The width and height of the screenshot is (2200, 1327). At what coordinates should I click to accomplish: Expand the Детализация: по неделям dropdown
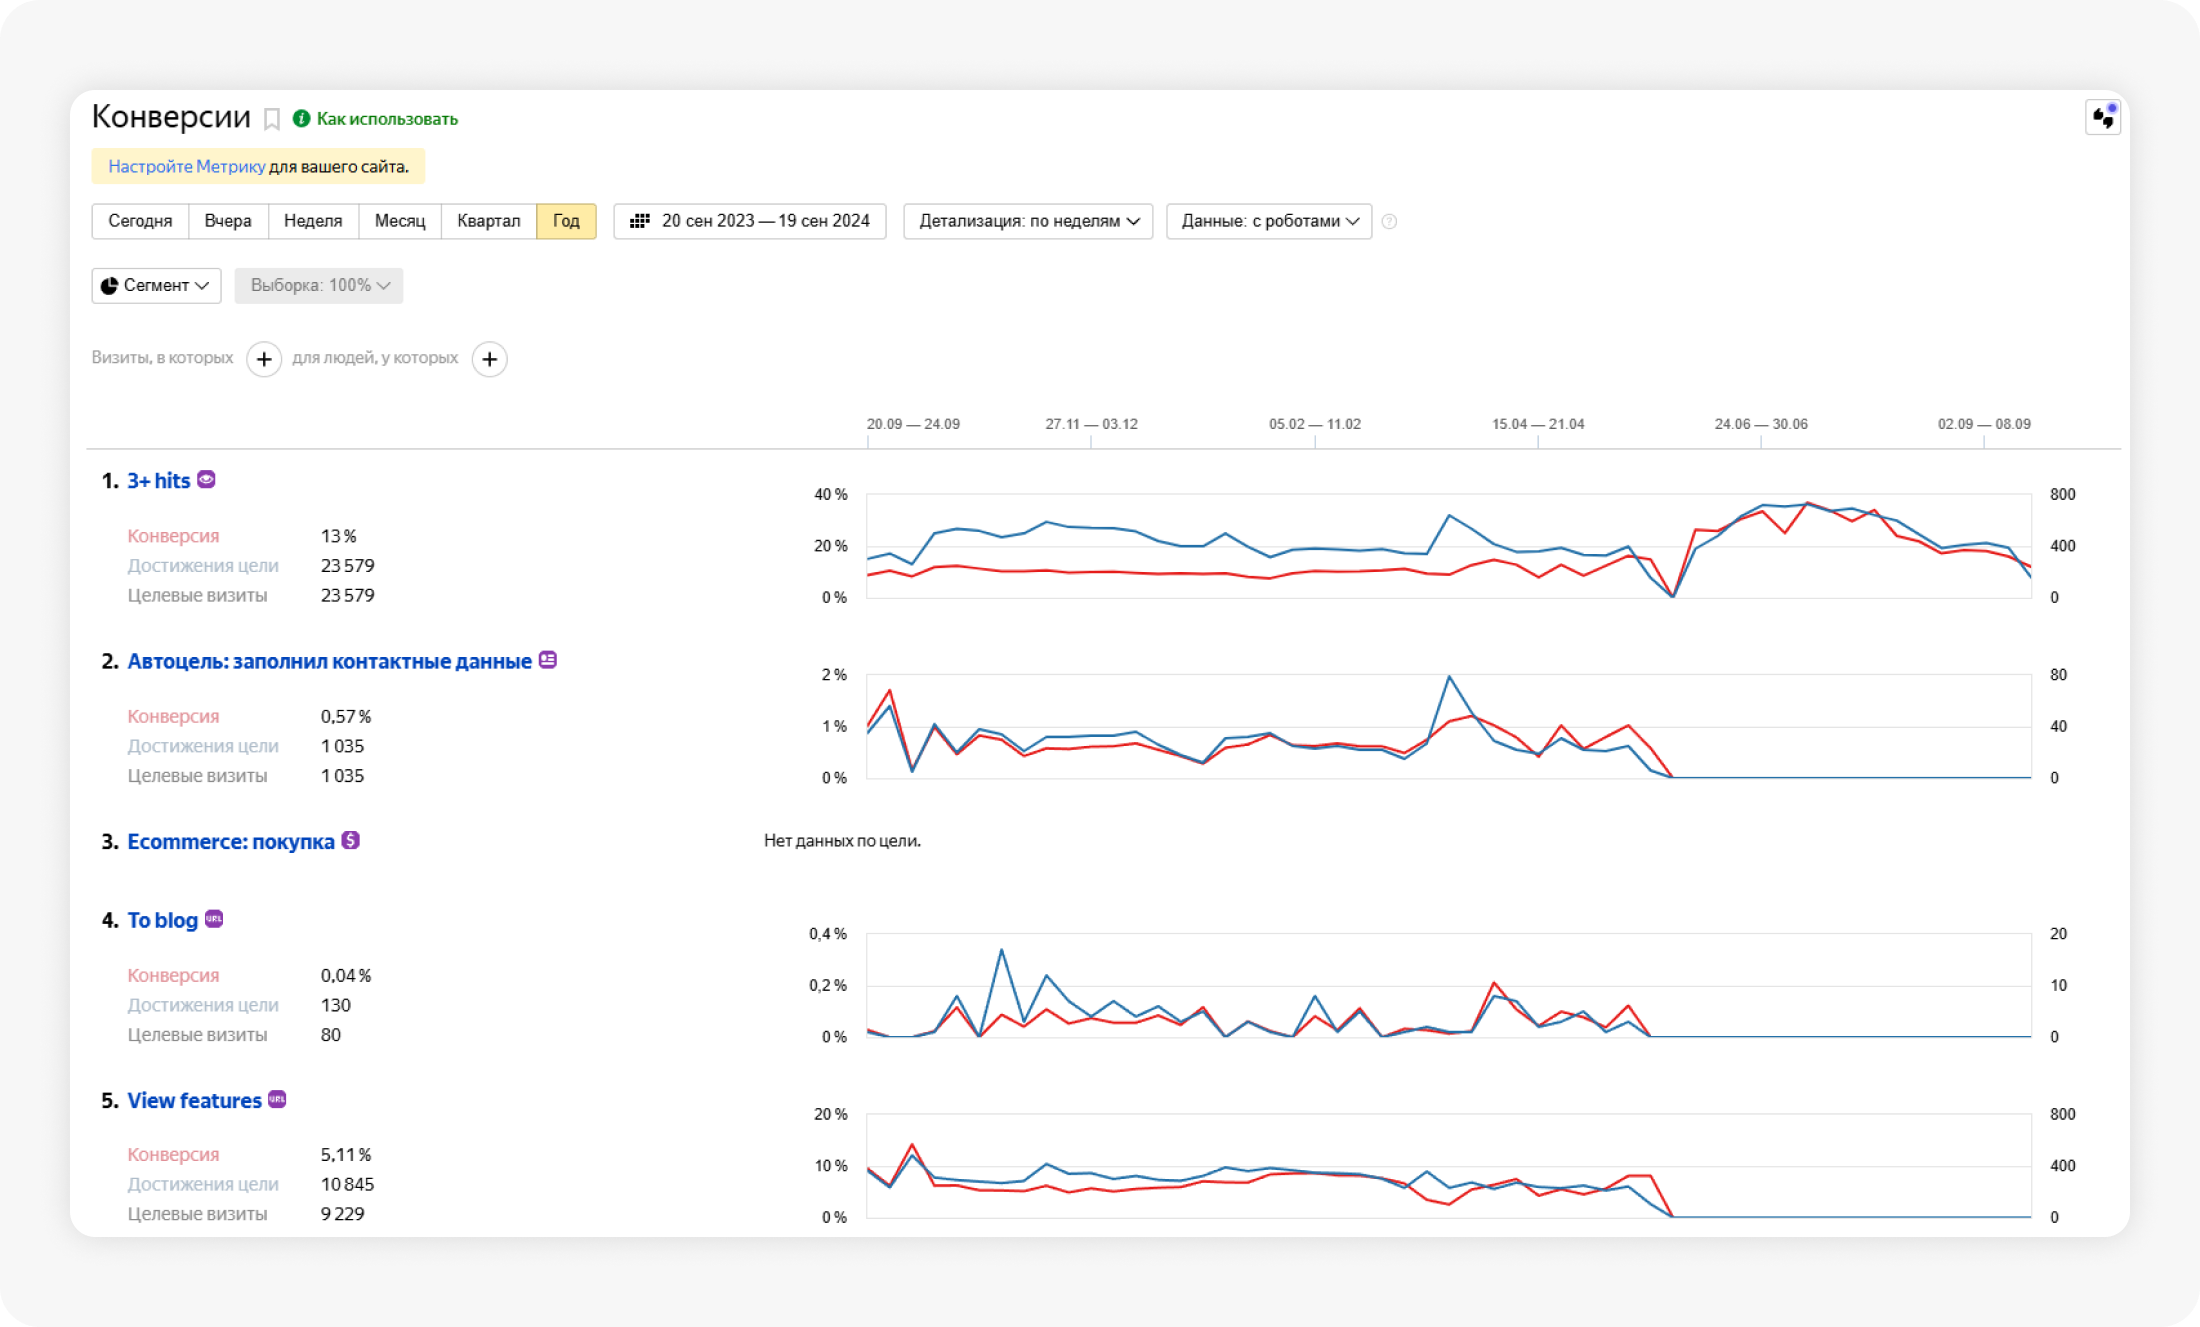tap(1028, 221)
